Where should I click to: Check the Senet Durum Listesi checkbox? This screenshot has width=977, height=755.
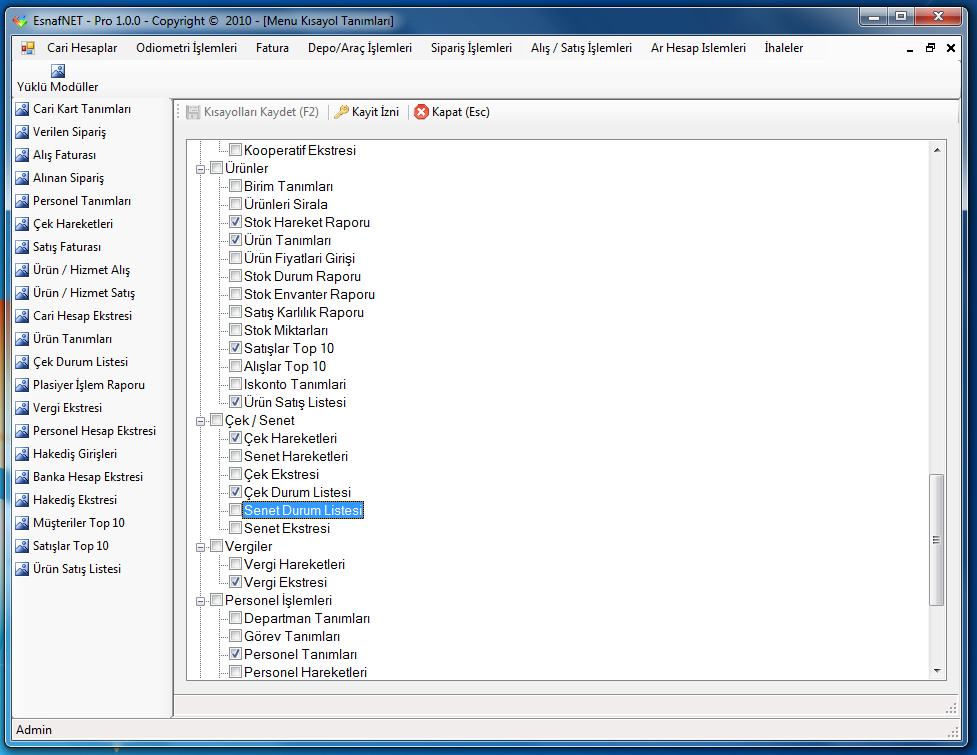click(x=236, y=510)
